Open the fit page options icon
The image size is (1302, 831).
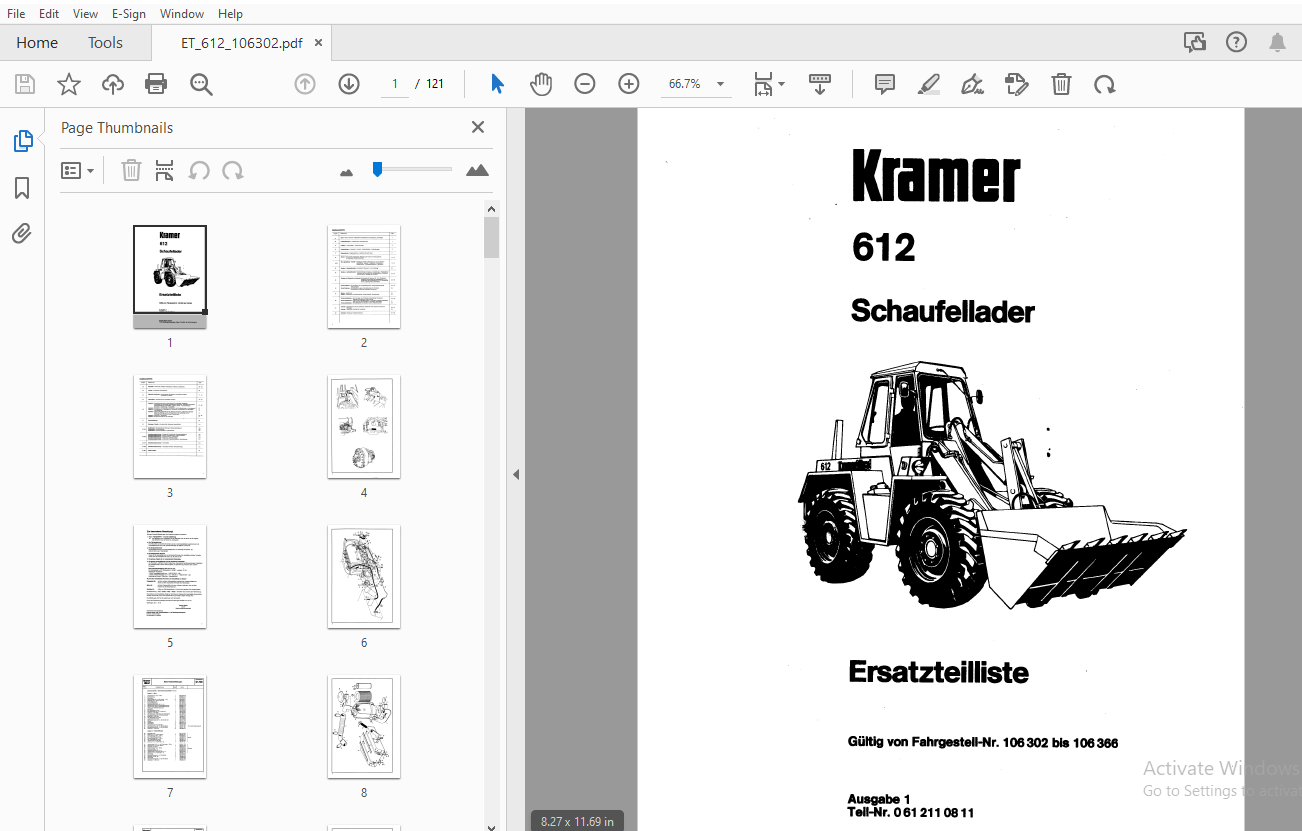coord(768,84)
